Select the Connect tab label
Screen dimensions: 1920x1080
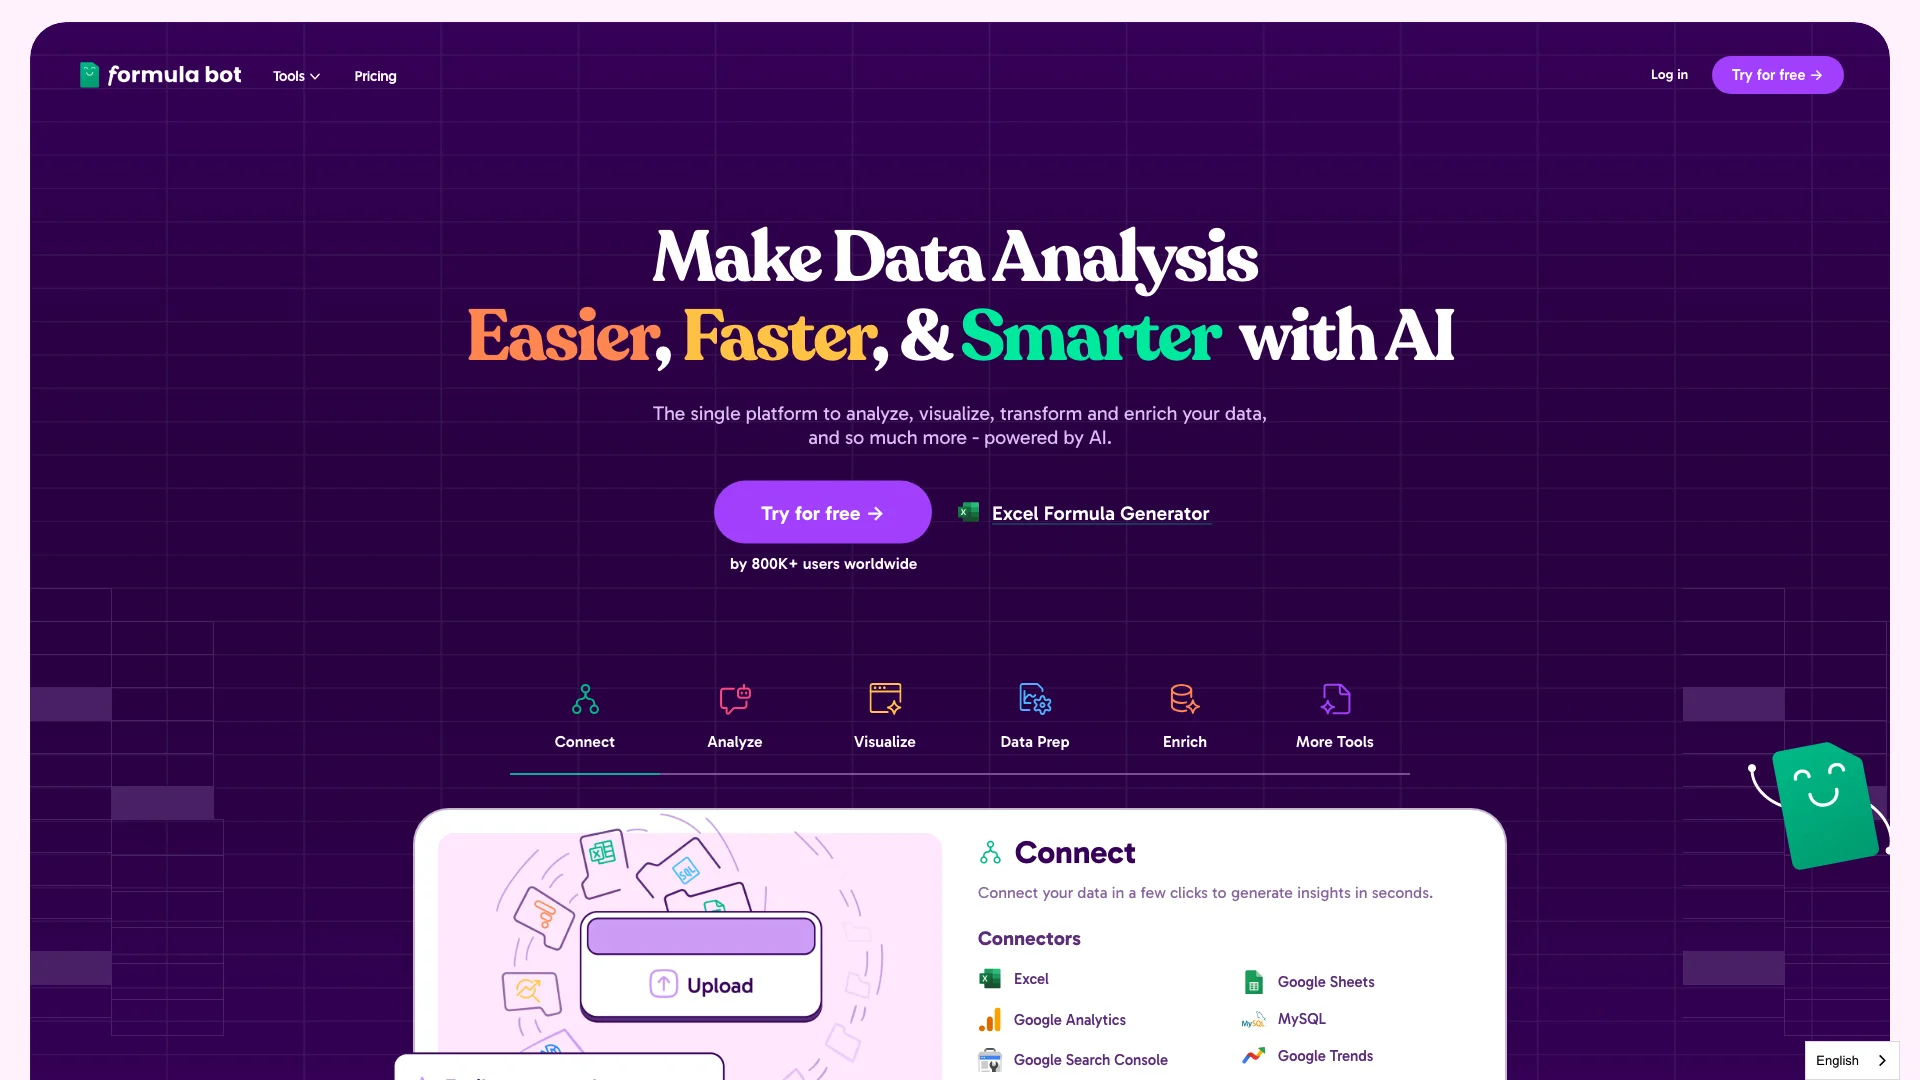point(584,742)
